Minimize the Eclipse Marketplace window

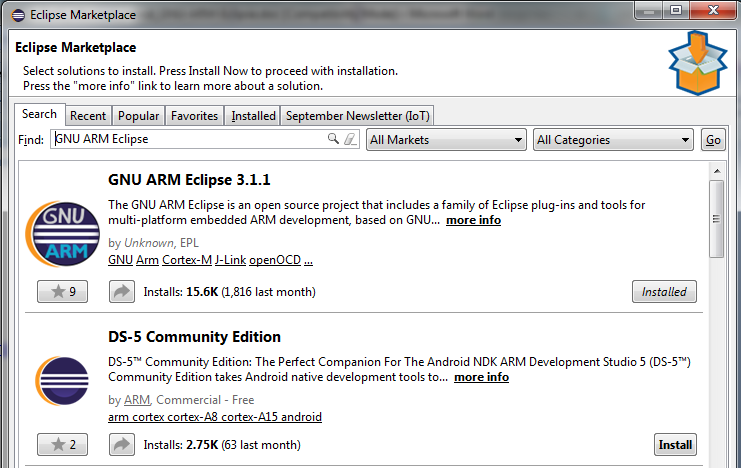(x=649, y=10)
